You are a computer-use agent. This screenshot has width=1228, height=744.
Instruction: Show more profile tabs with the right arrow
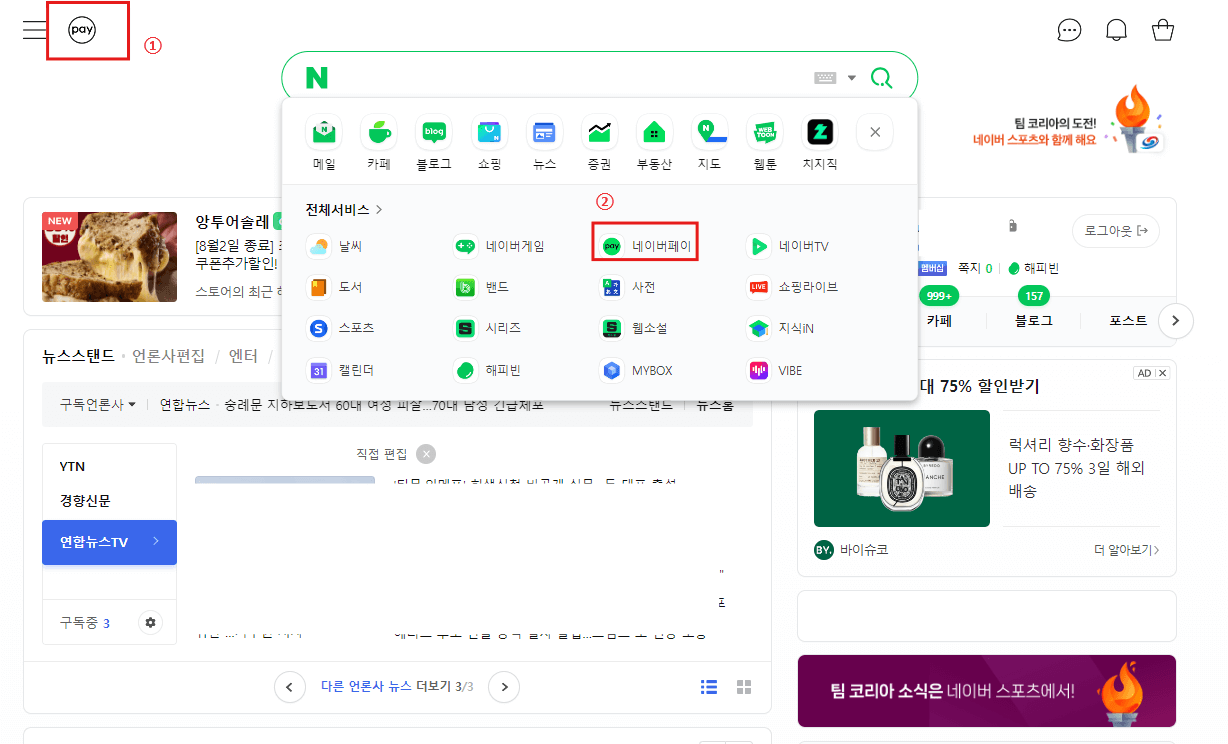coord(1176,320)
